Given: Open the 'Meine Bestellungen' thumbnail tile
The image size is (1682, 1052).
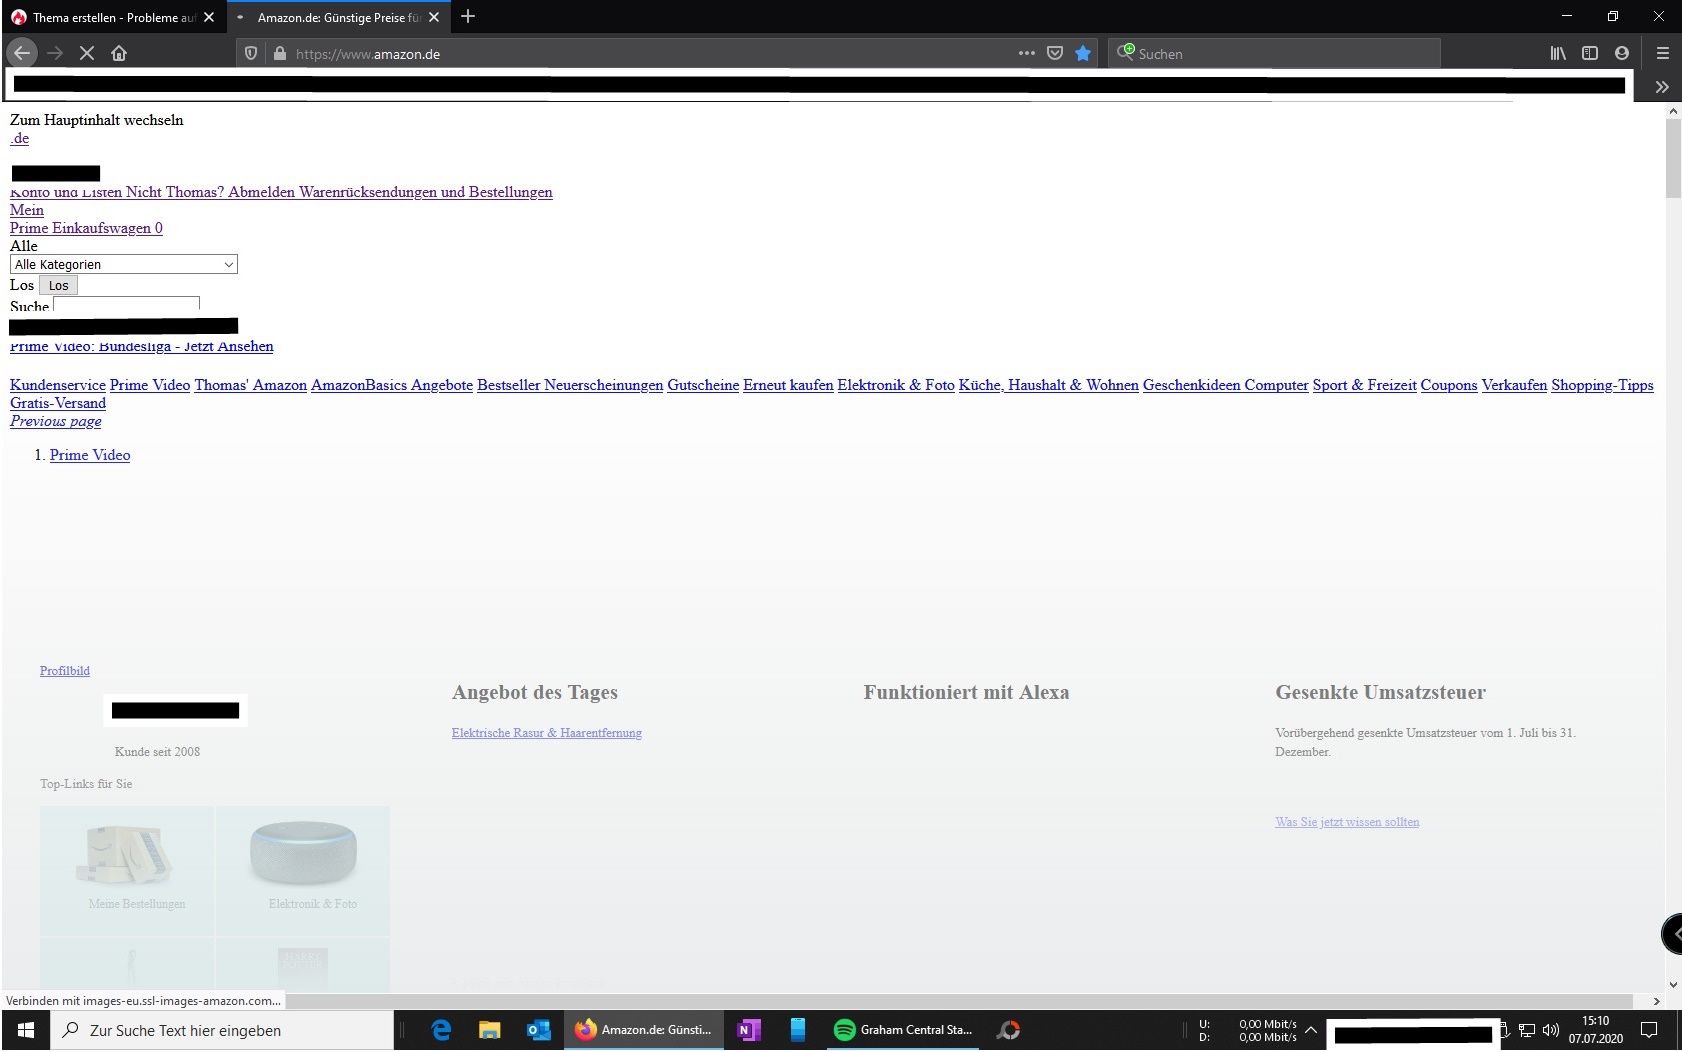Looking at the screenshot, I should point(127,870).
